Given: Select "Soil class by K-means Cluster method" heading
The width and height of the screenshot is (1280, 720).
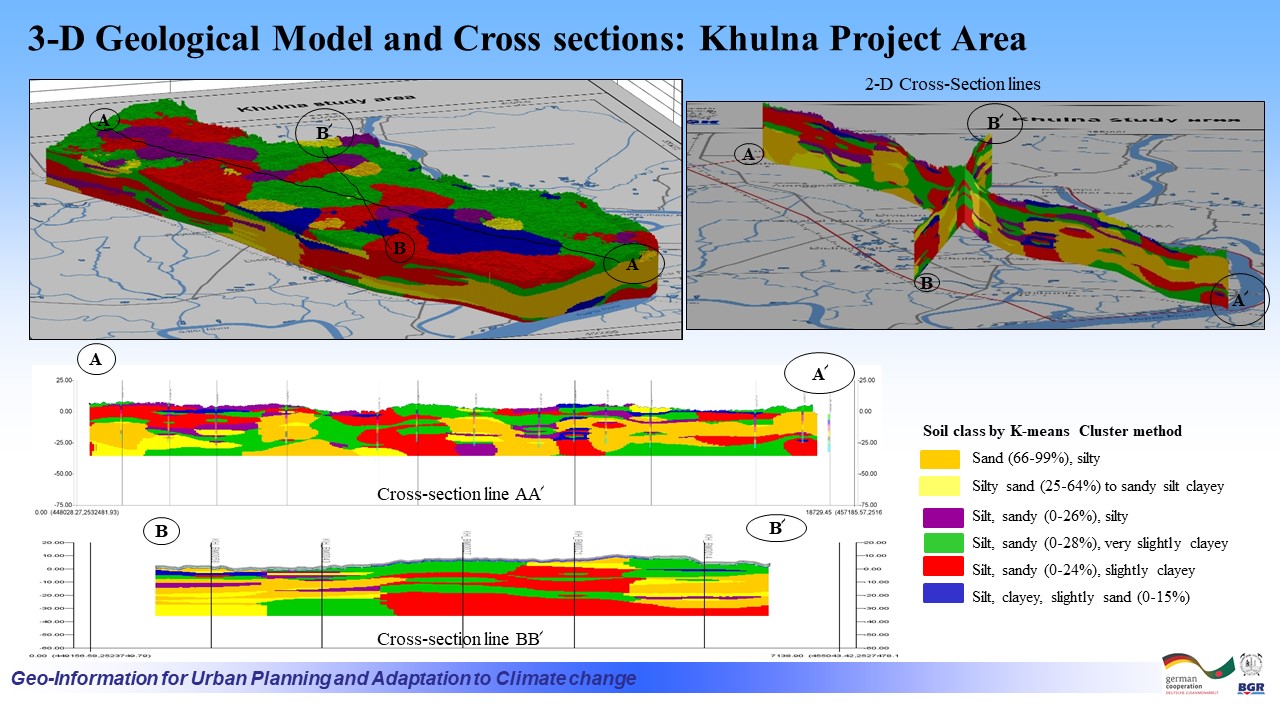Looking at the screenshot, I should pos(1052,431).
